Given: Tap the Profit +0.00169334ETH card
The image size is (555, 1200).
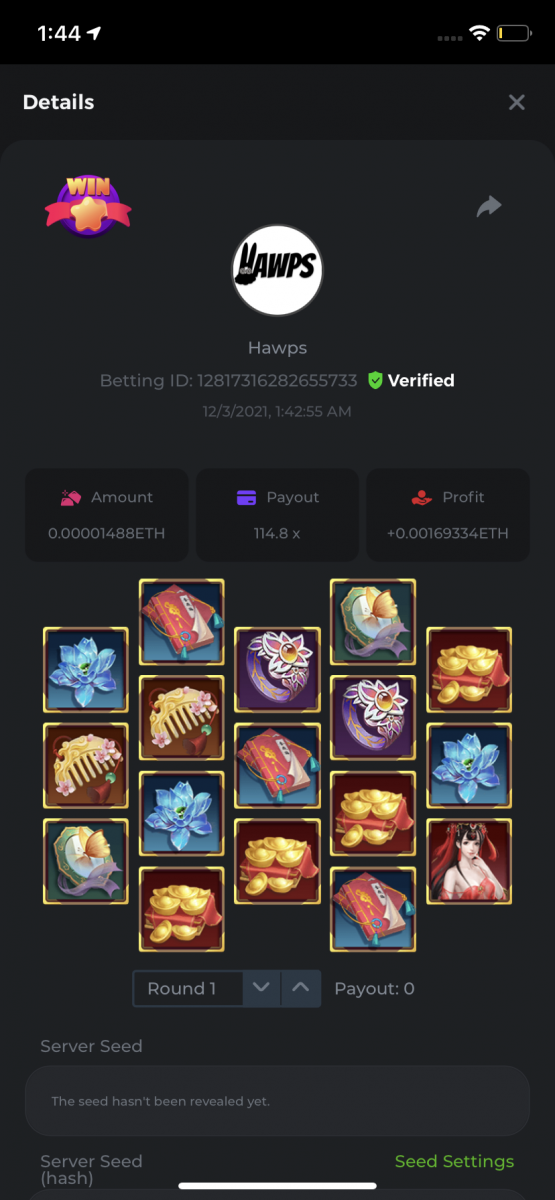Looking at the screenshot, I should pos(448,514).
